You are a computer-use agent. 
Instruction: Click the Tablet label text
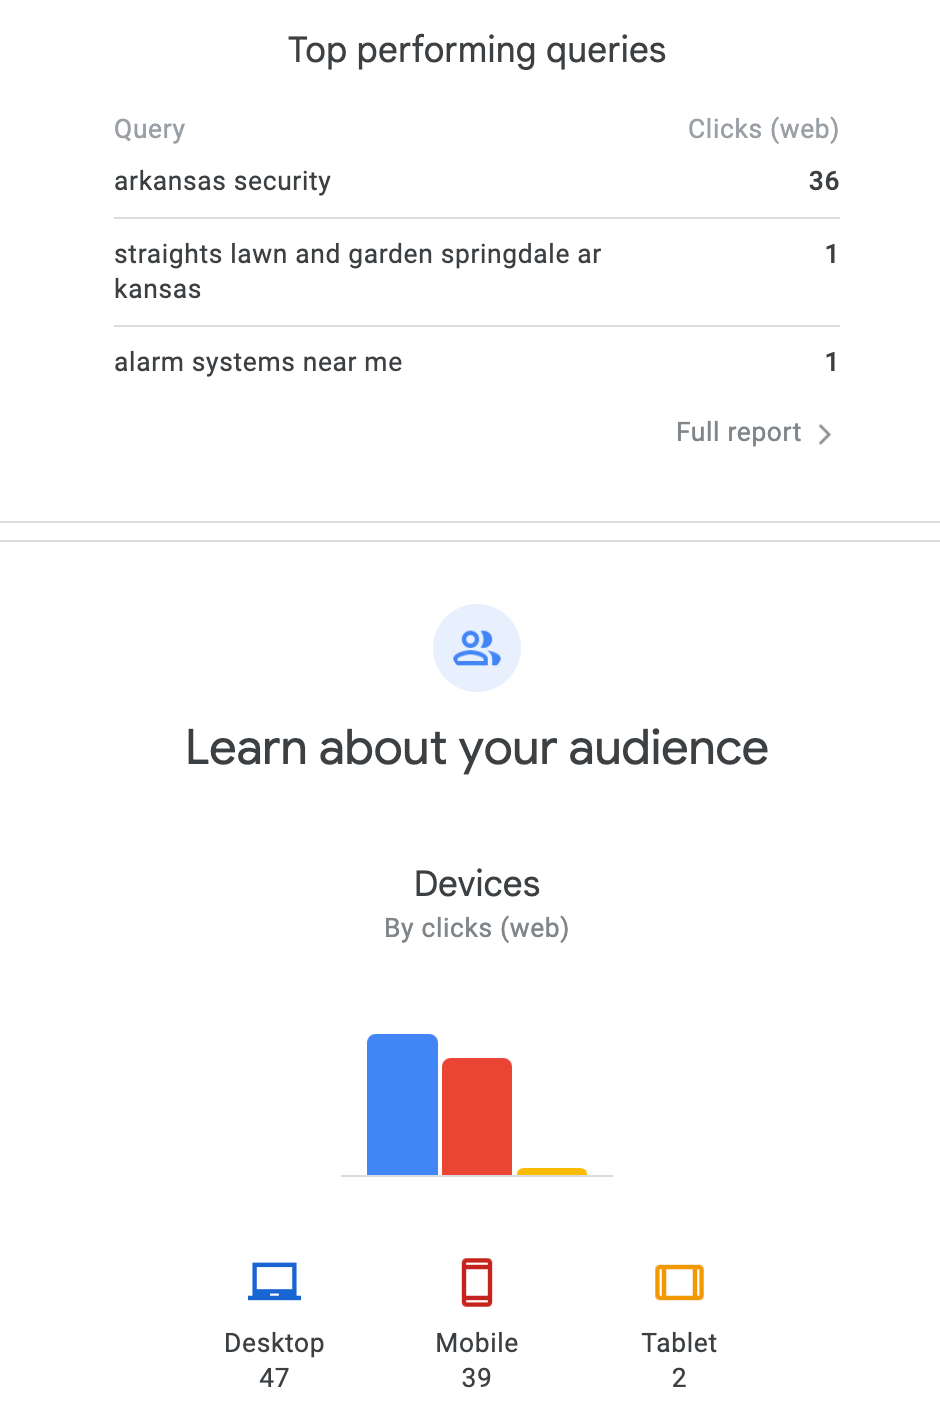click(x=679, y=1343)
